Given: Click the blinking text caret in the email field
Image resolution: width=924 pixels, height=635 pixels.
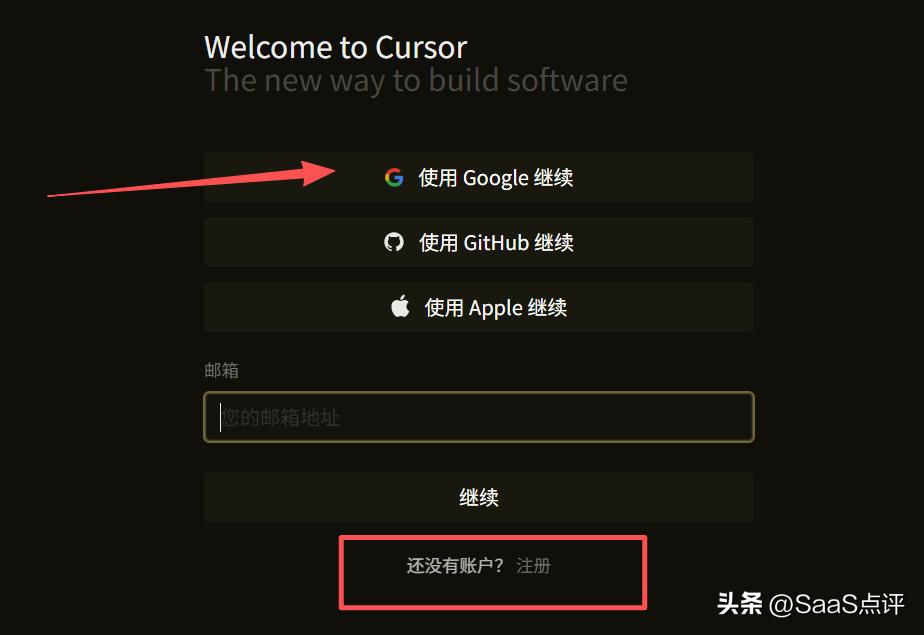Looking at the screenshot, I should pos(220,417).
